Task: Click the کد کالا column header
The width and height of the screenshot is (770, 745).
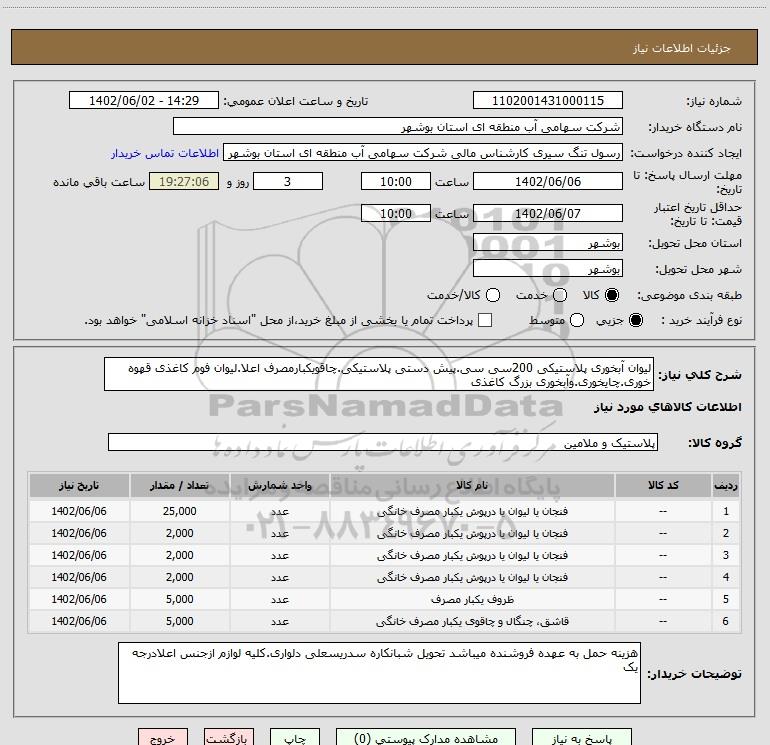Action: point(663,485)
